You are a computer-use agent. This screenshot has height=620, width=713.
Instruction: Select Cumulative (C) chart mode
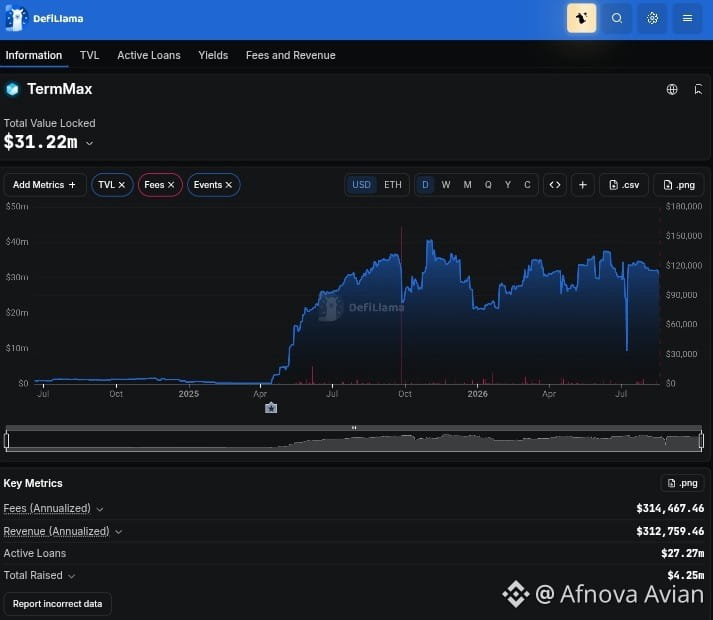click(x=527, y=185)
